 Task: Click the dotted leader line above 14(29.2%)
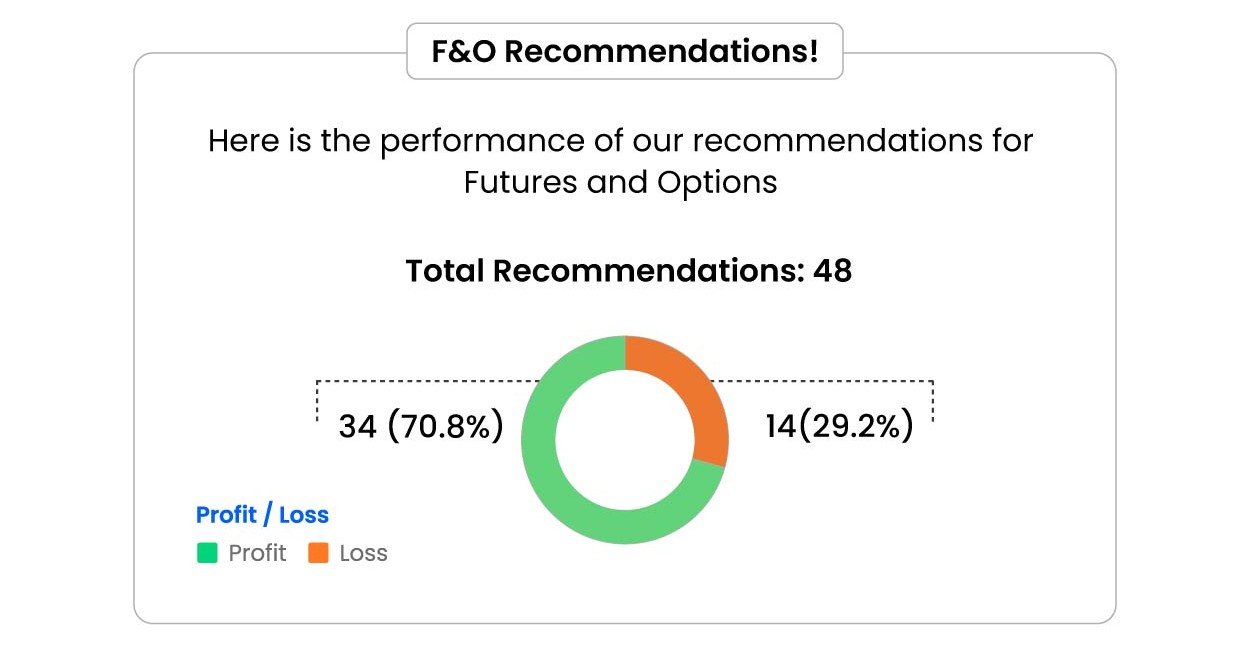click(x=820, y=381)
